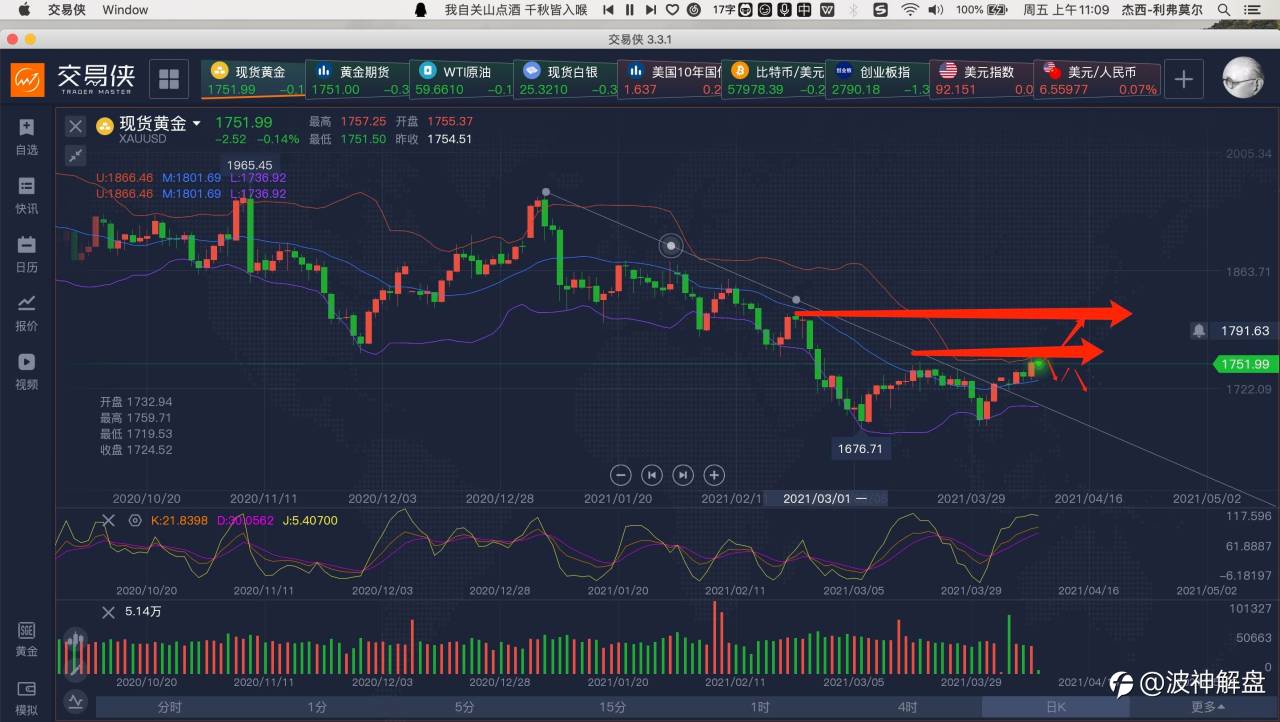The image size is (1280, 722).
Task: Add a new symbol tab with plus
Action: [1183, 80]
